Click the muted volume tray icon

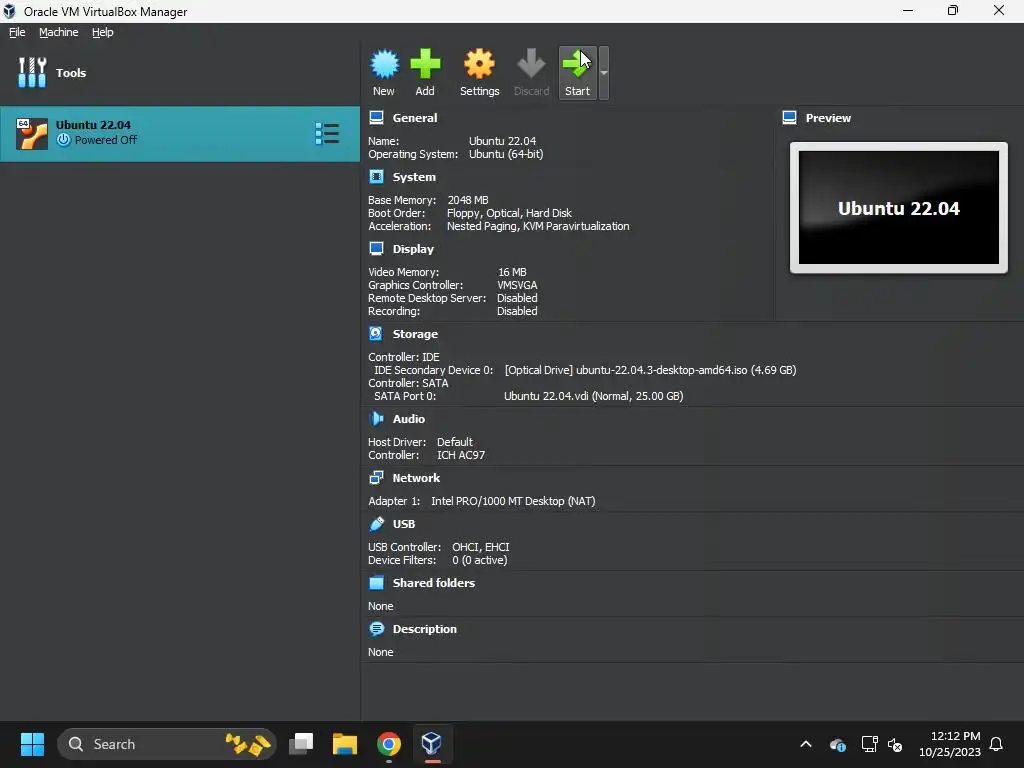pos(895,744)
